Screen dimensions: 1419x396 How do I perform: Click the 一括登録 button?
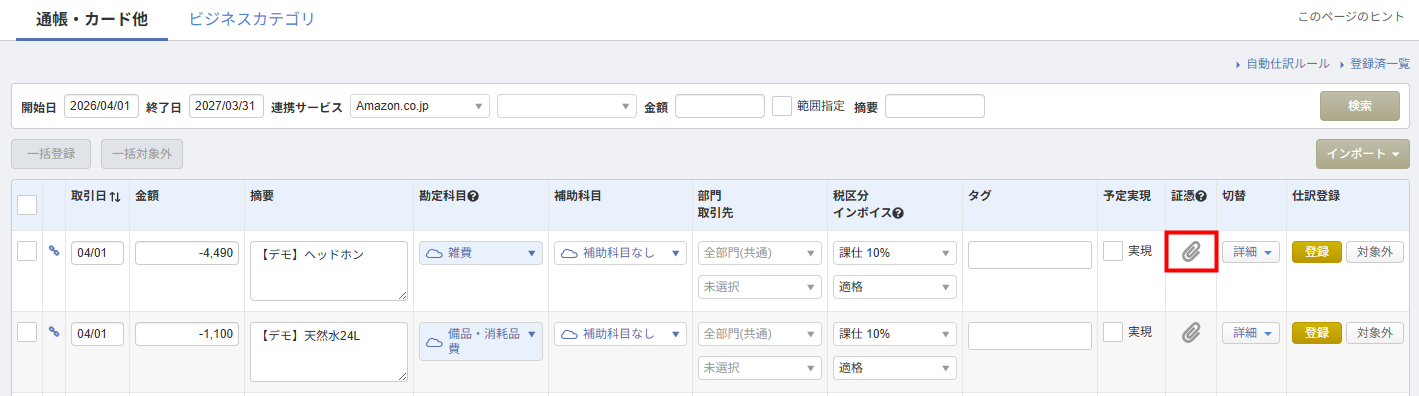51,154
